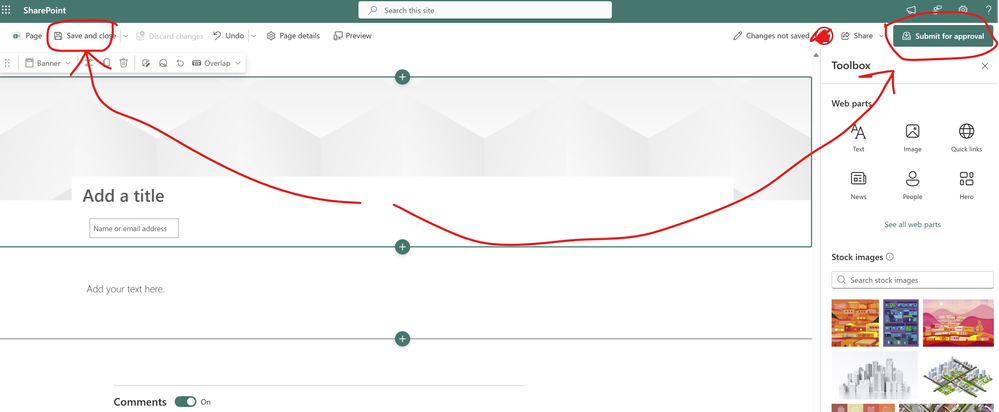Click the reset image icon in banner toolbar
999x412 pixels.
180,63
